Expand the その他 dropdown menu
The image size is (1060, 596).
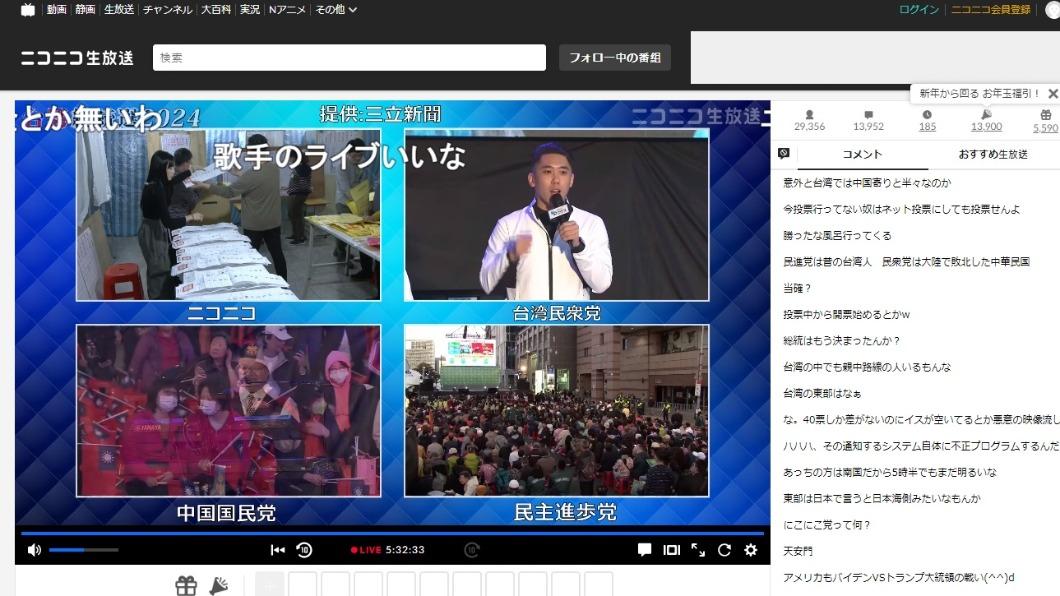coord(336,9)
